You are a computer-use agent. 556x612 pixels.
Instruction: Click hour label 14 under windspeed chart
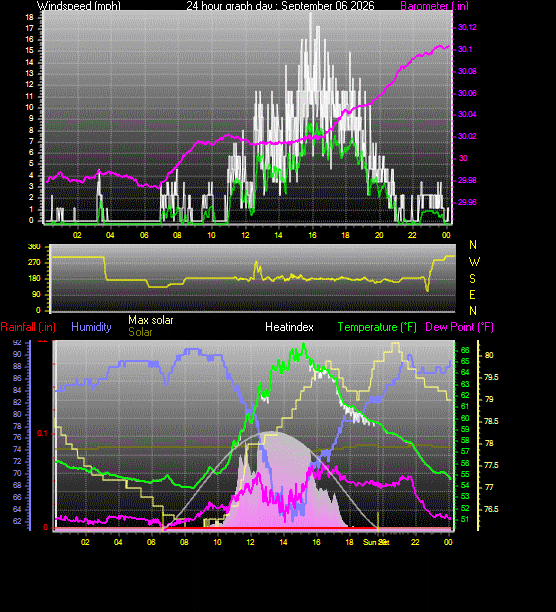click(x=278, y=235)
